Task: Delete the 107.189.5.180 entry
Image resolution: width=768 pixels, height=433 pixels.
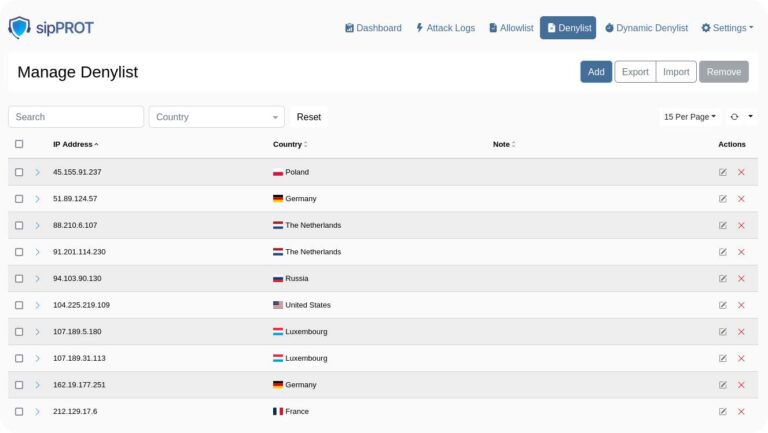Action: tap(741, 332)
